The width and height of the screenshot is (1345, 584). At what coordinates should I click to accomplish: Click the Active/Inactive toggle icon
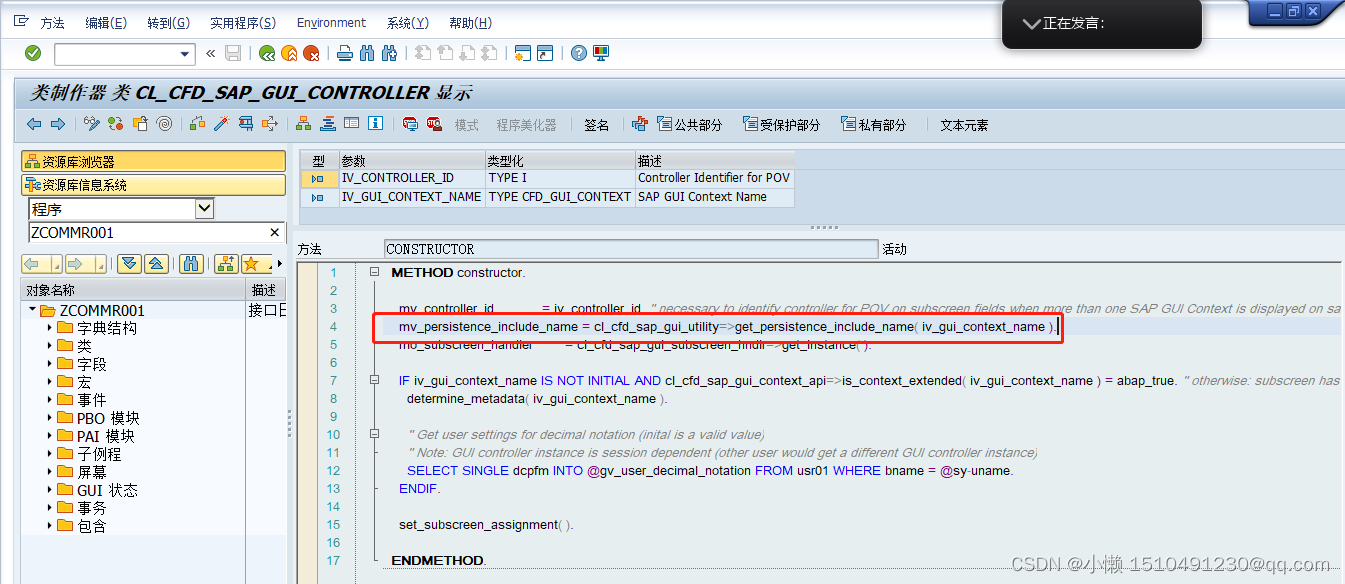click(116, 124)
